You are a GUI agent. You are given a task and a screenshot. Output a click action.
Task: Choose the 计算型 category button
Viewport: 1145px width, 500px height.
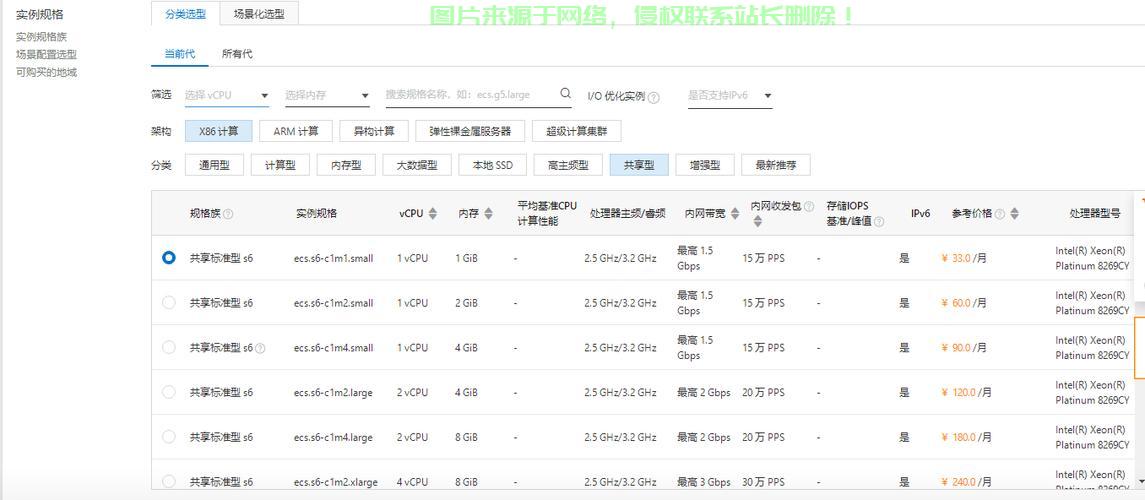[x=280, y=165]
